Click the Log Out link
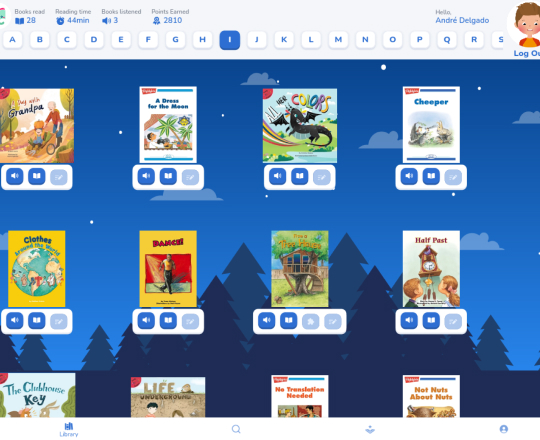This screenshot has width=540, height=440. 527,53
